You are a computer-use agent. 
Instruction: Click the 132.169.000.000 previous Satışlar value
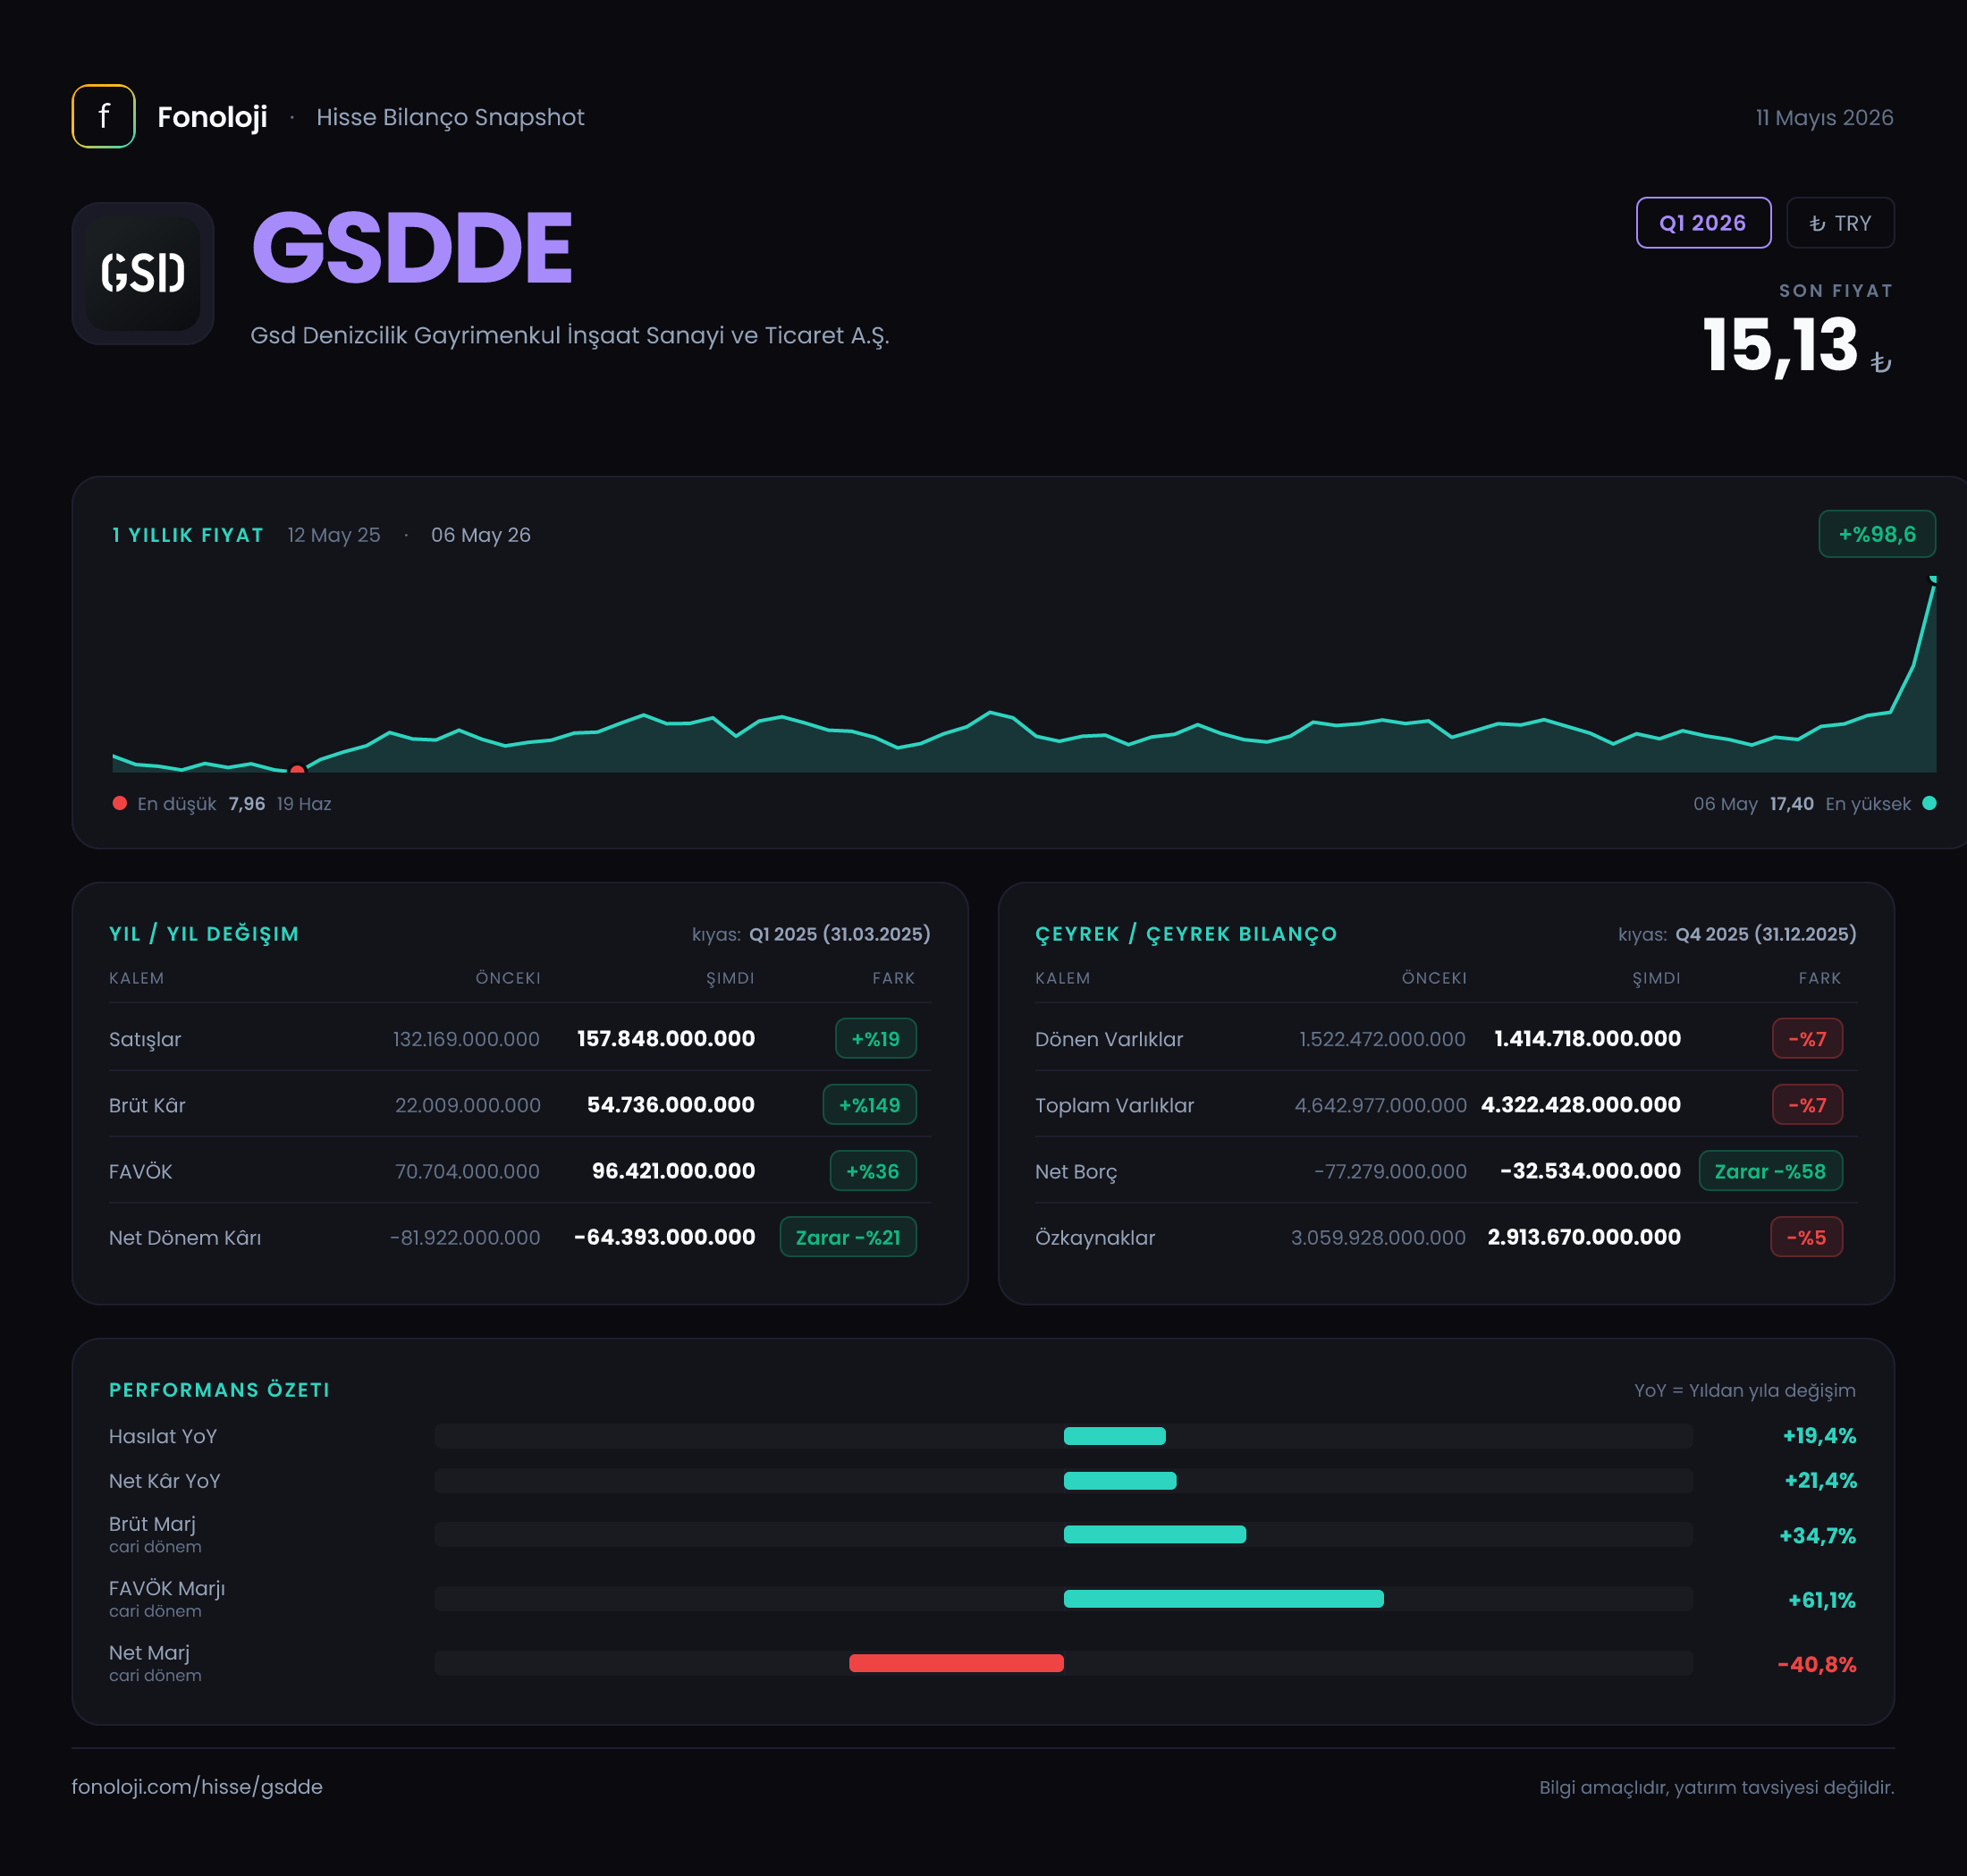pos(466,1039)
